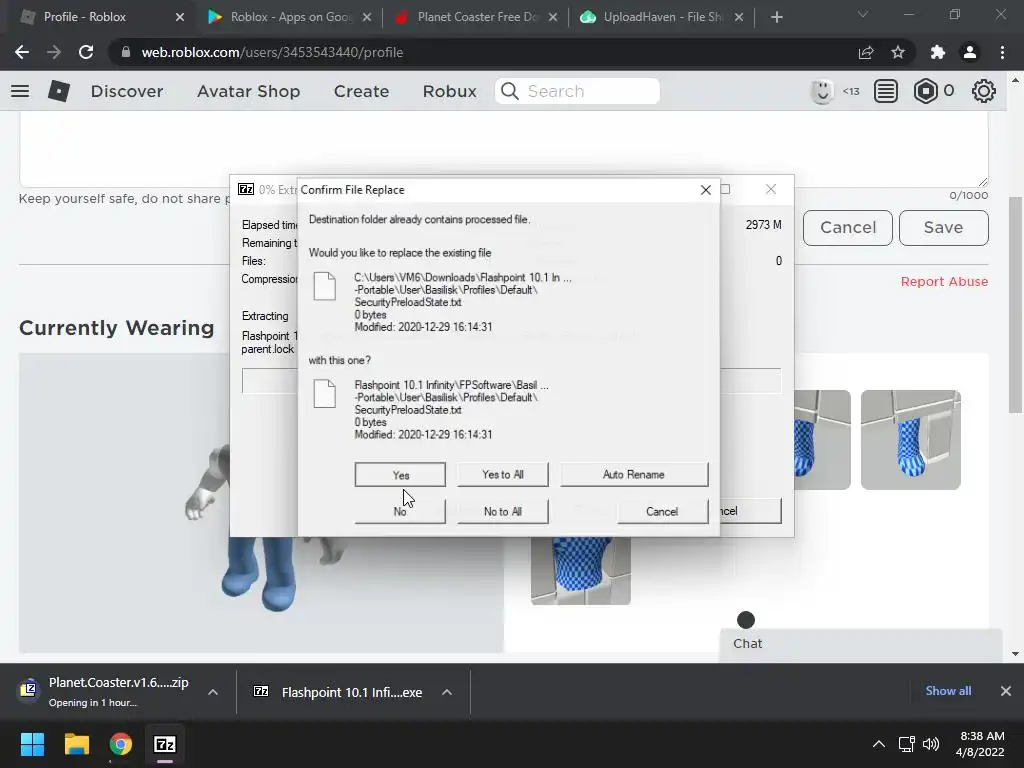This screenshot has height=768, width=1024.
Task: Cancel the Confirm File Replace dialog
Action: click(x=662, y=511)
